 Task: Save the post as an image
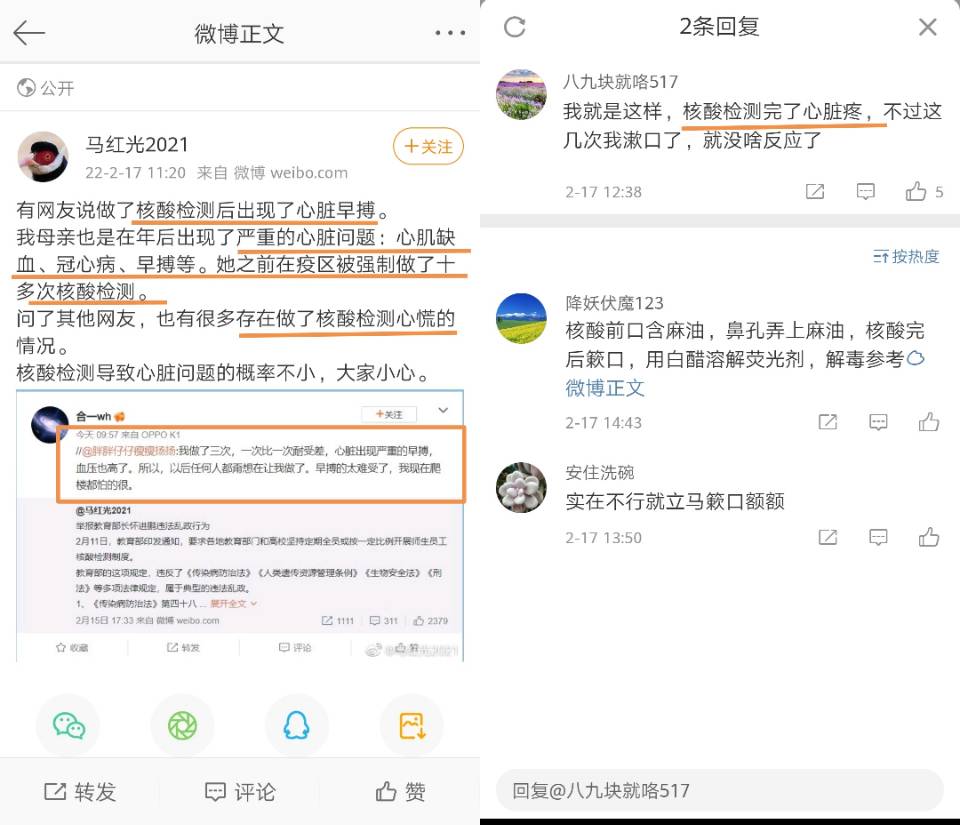pyautogui.click(x=412, y=726)
